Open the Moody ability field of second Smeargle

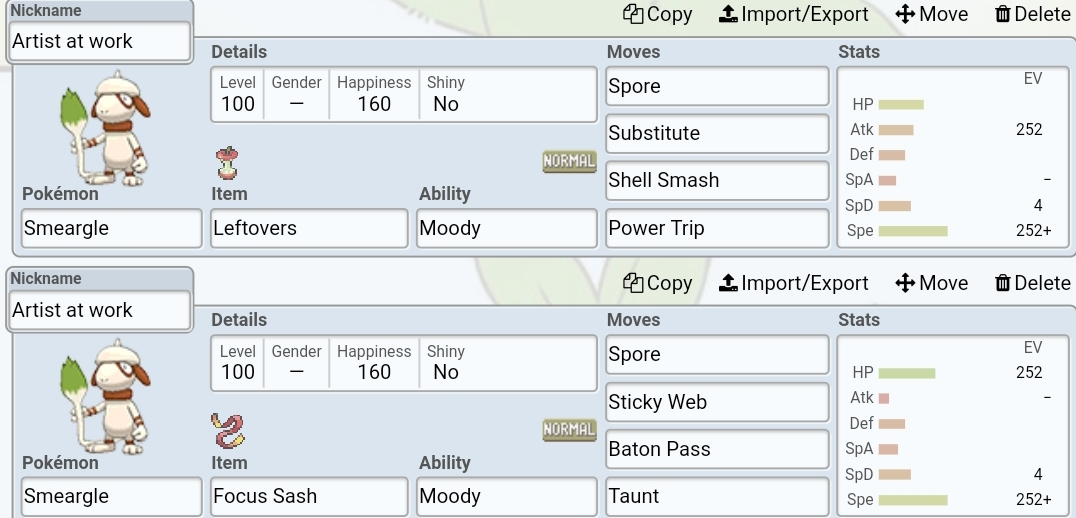[506, 496]
